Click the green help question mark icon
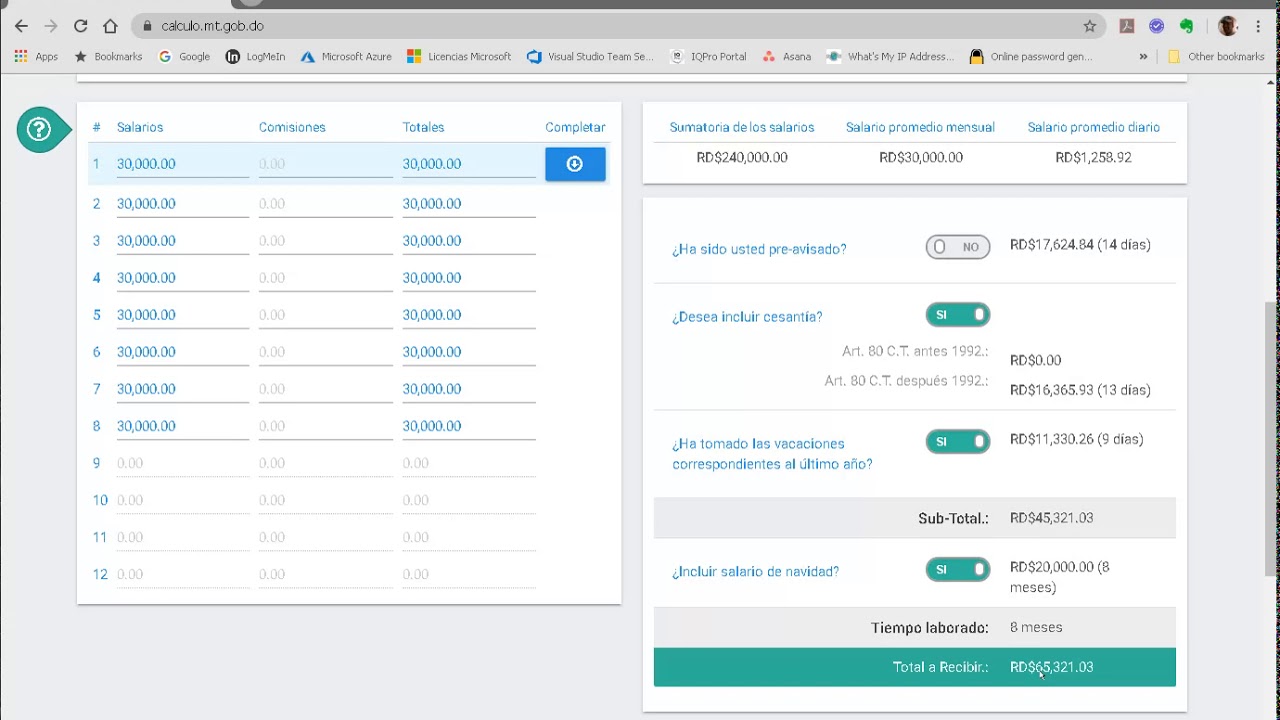The image size is (1280, 720). 39,129
